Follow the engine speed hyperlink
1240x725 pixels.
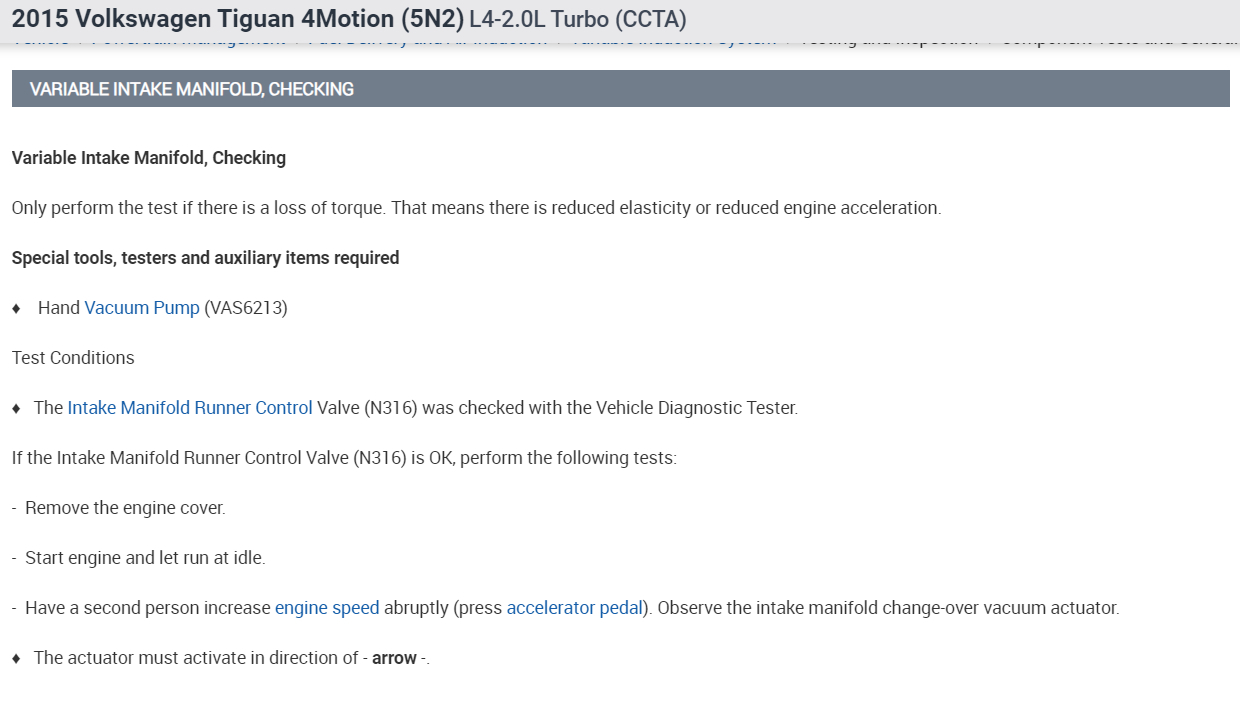pos(327,608)
